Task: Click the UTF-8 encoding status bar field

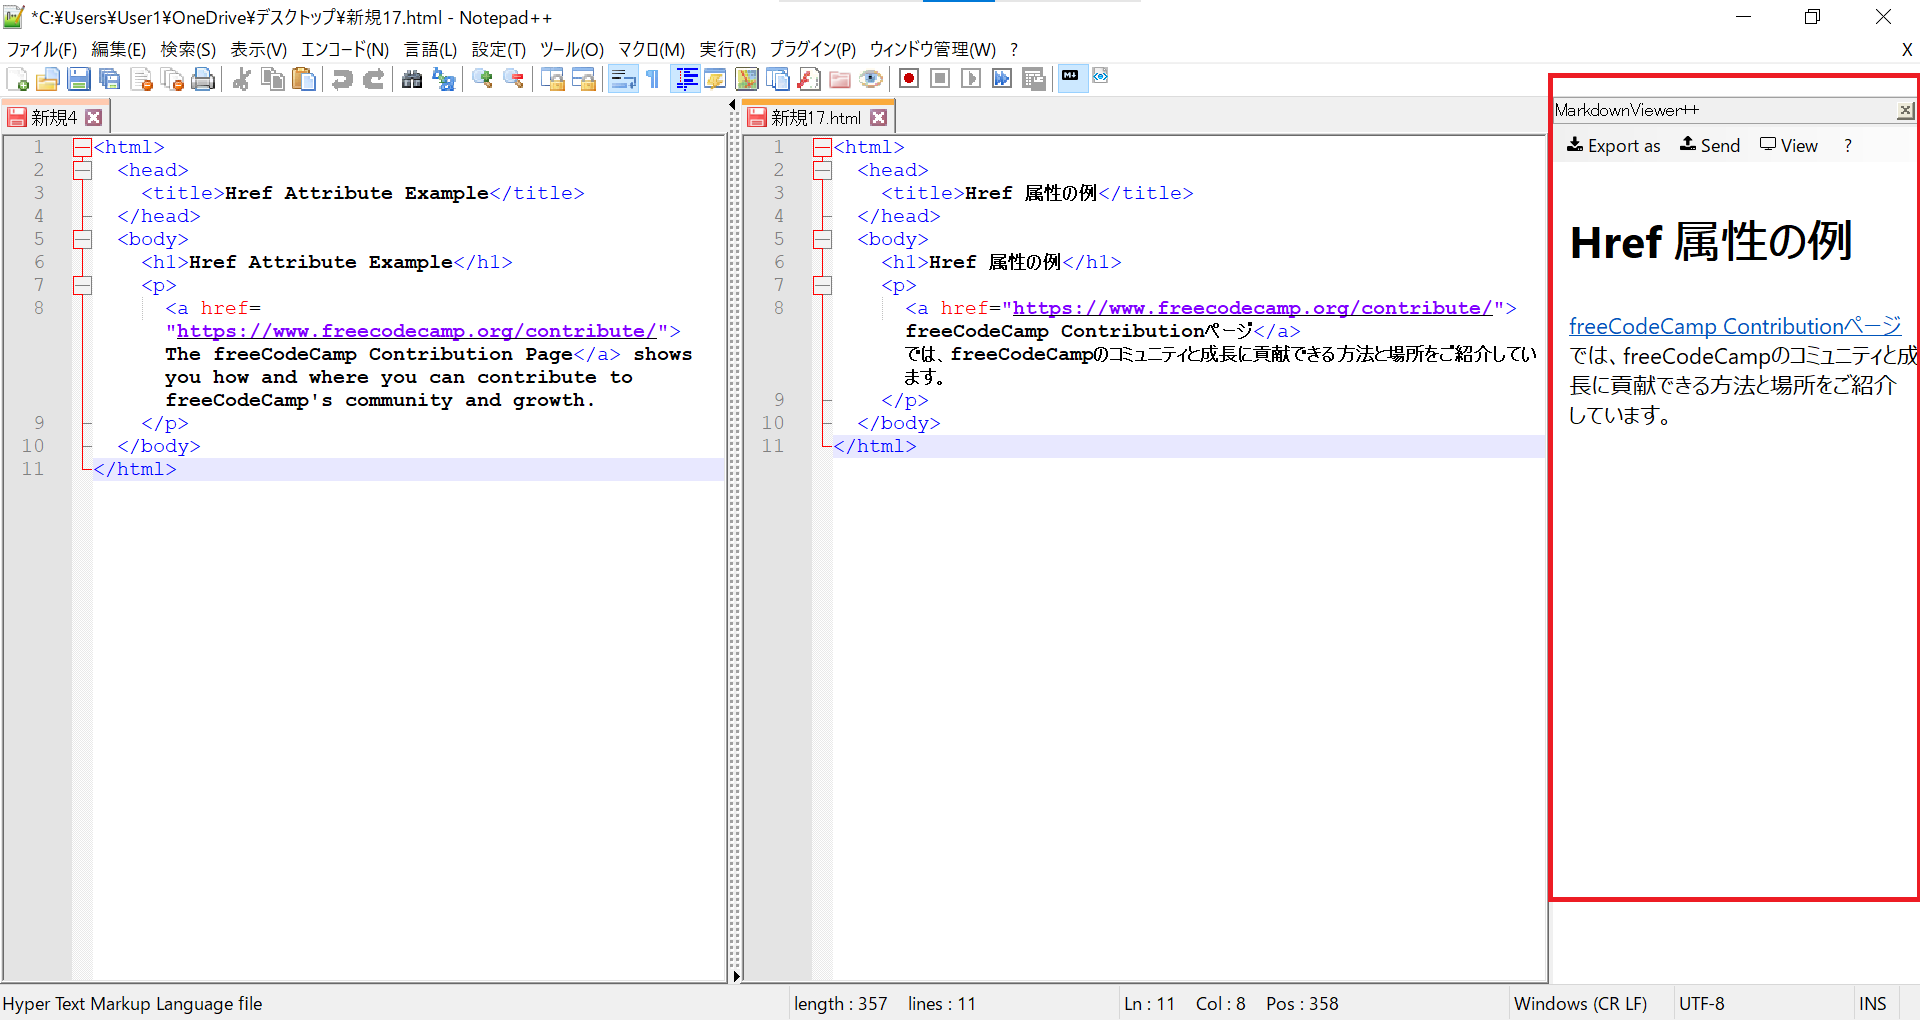Action: [x=1701, y=1004]
